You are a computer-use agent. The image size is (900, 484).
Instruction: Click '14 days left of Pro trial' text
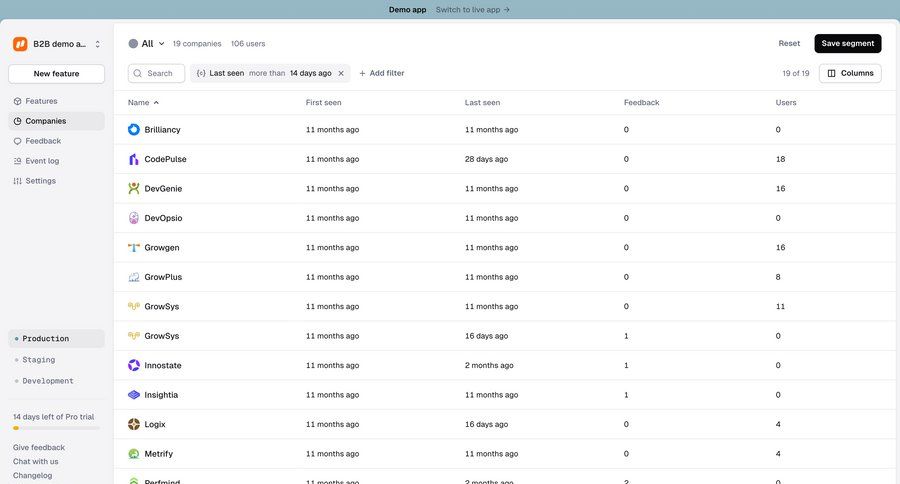click(53, 417)
